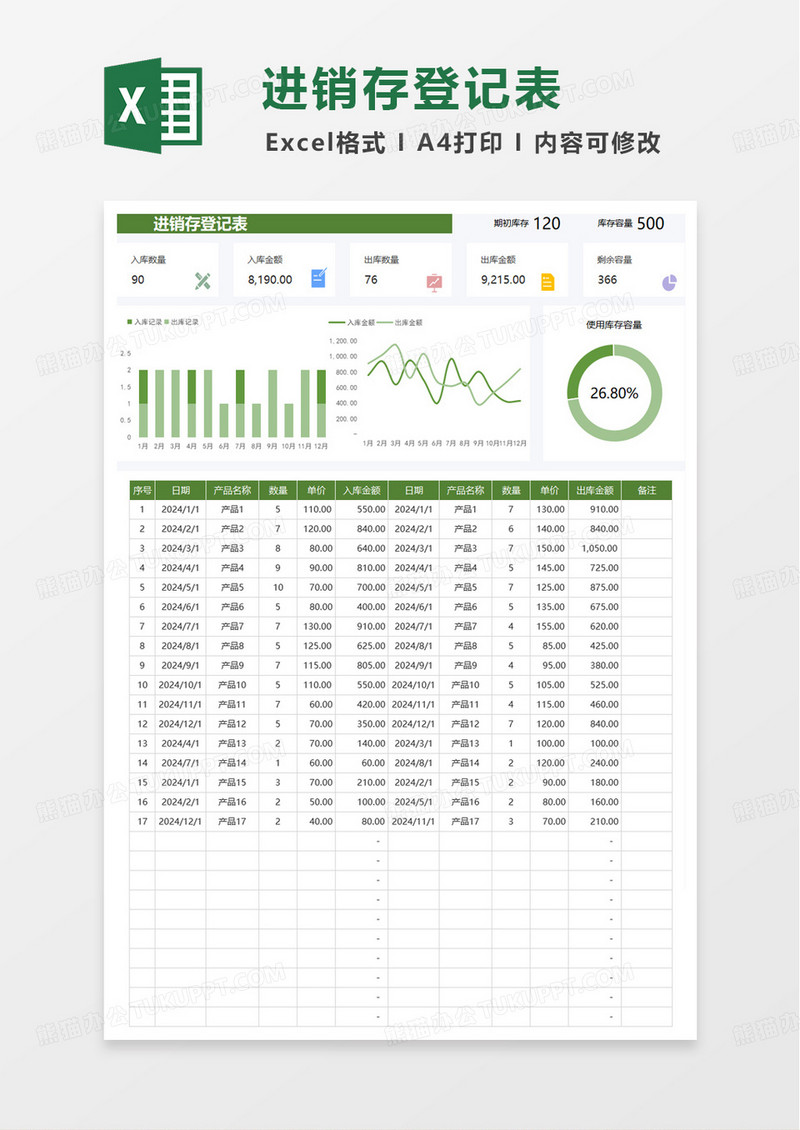
Task: Select the cell with amount 675.00
Action: (x=595, y=607)
